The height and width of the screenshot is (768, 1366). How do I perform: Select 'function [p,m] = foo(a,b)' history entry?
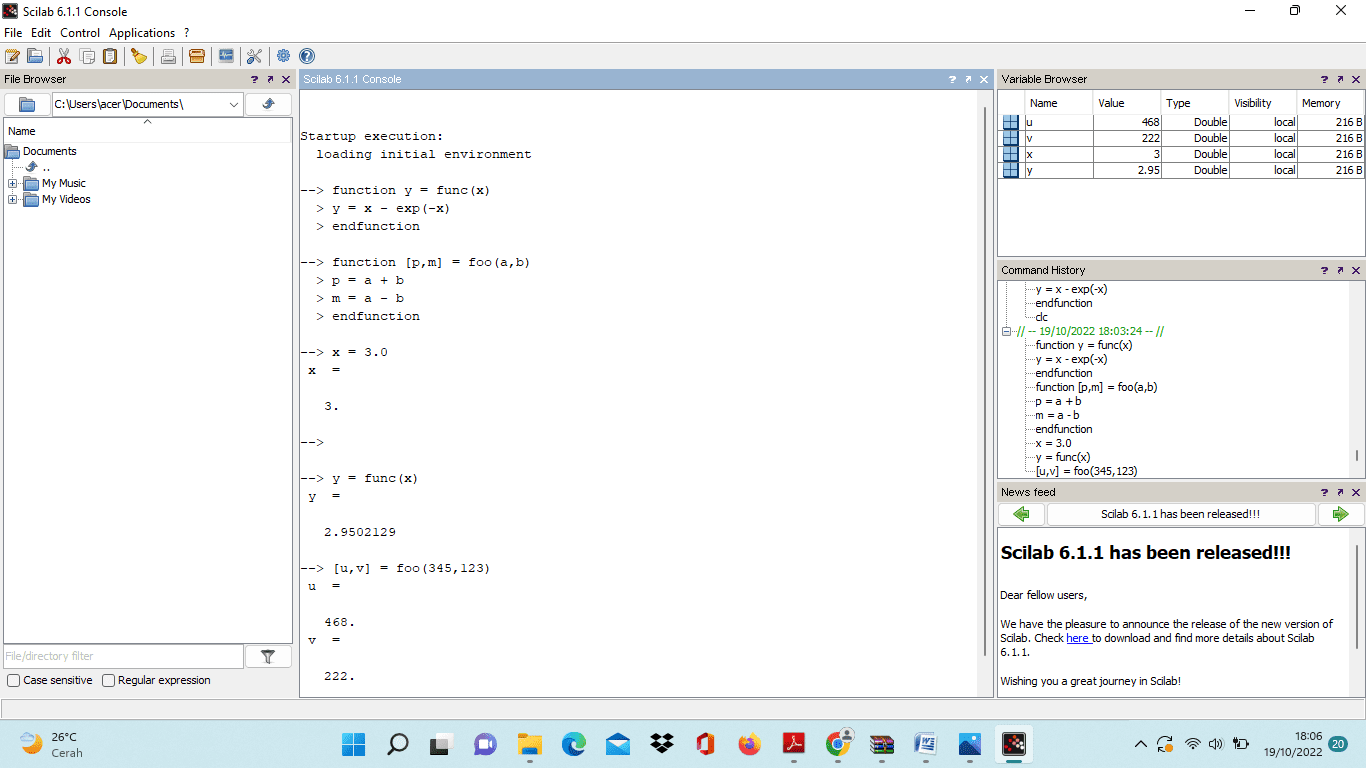[x=1096, y=387]
